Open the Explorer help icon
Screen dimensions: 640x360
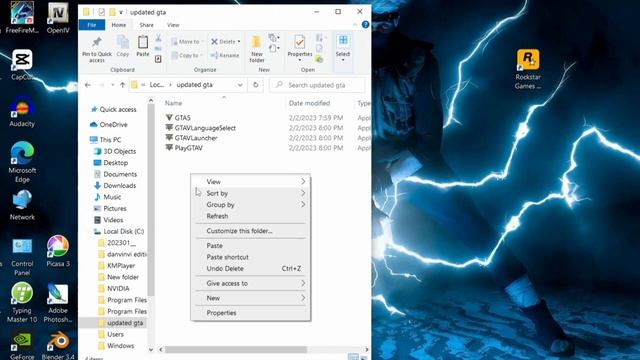pyautogui.click(x=365, y=25)
